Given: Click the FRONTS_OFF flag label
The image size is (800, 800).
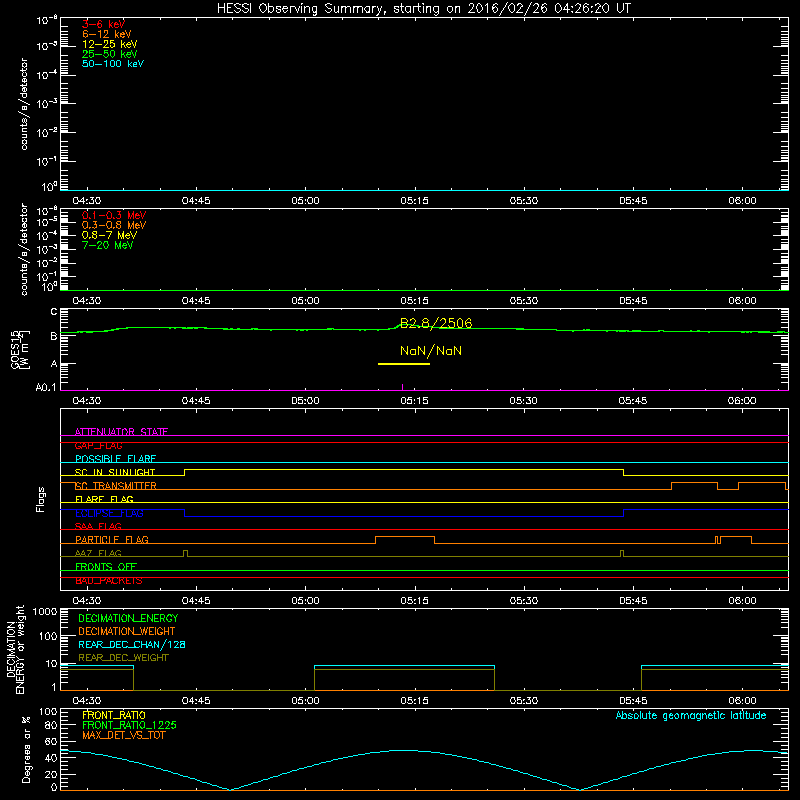Looking at the screenshot, I should tap(106, 566).
